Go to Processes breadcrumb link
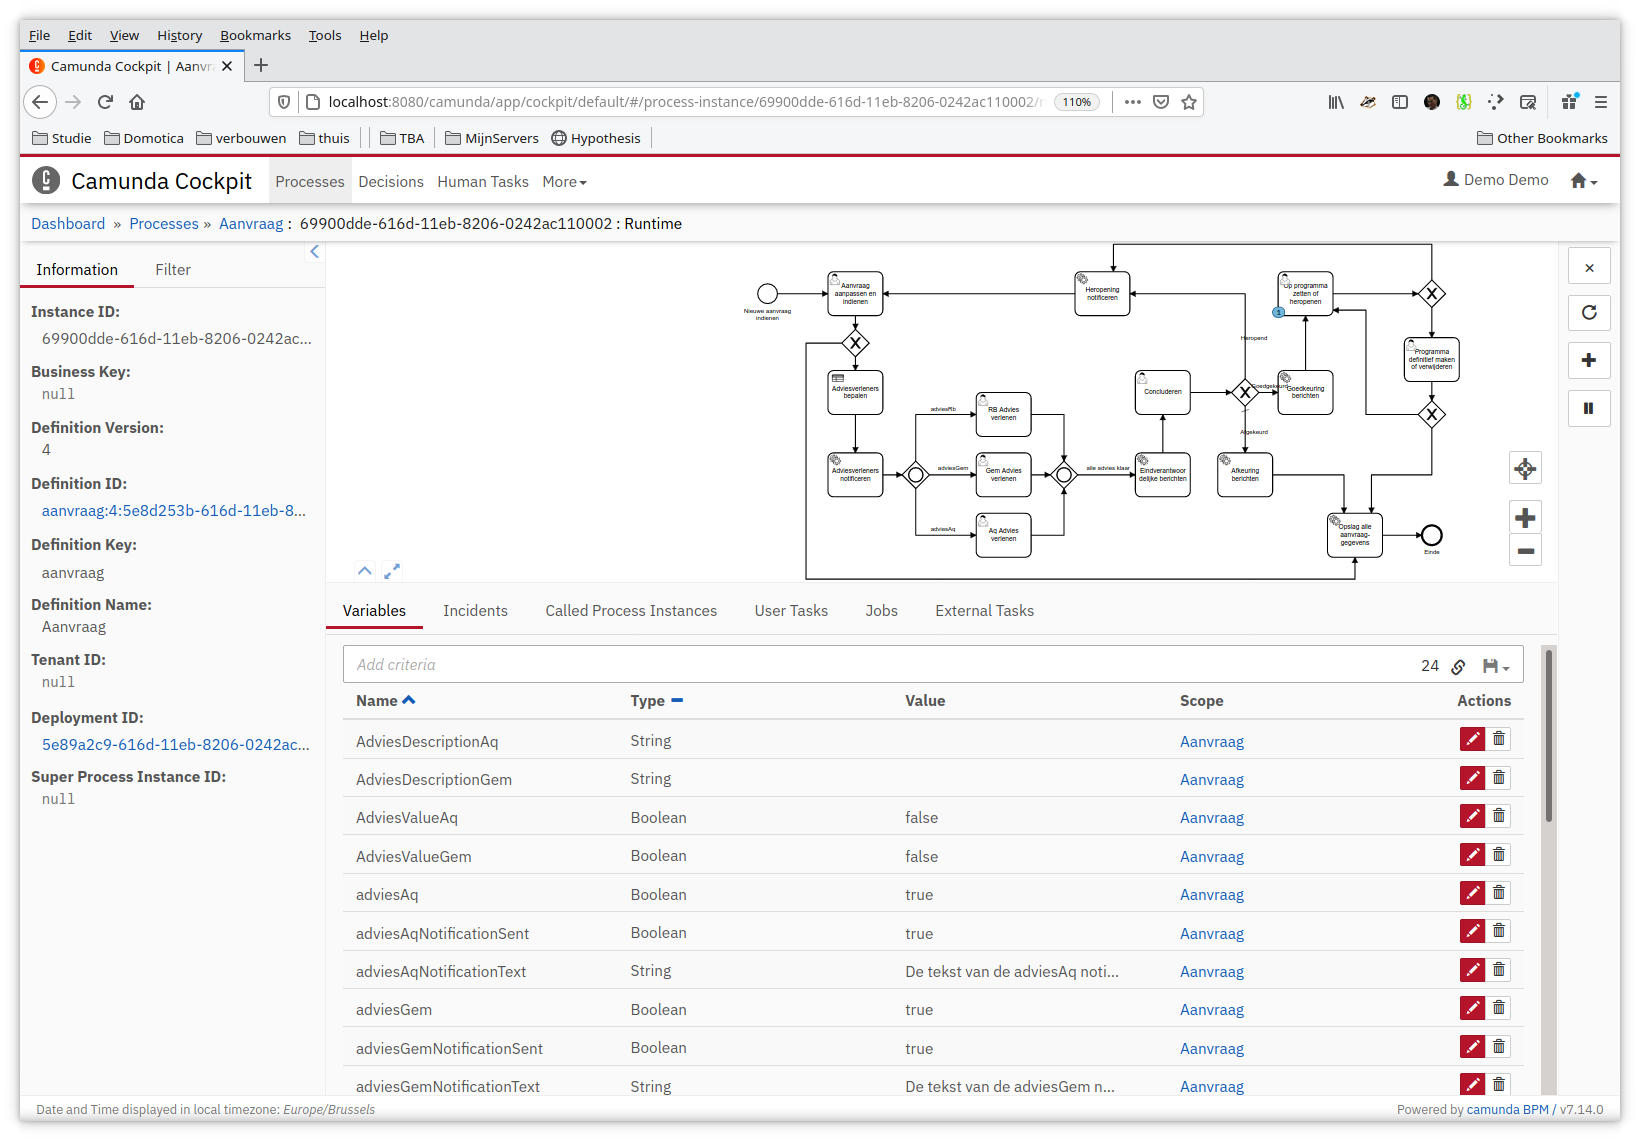 (164, 224)
